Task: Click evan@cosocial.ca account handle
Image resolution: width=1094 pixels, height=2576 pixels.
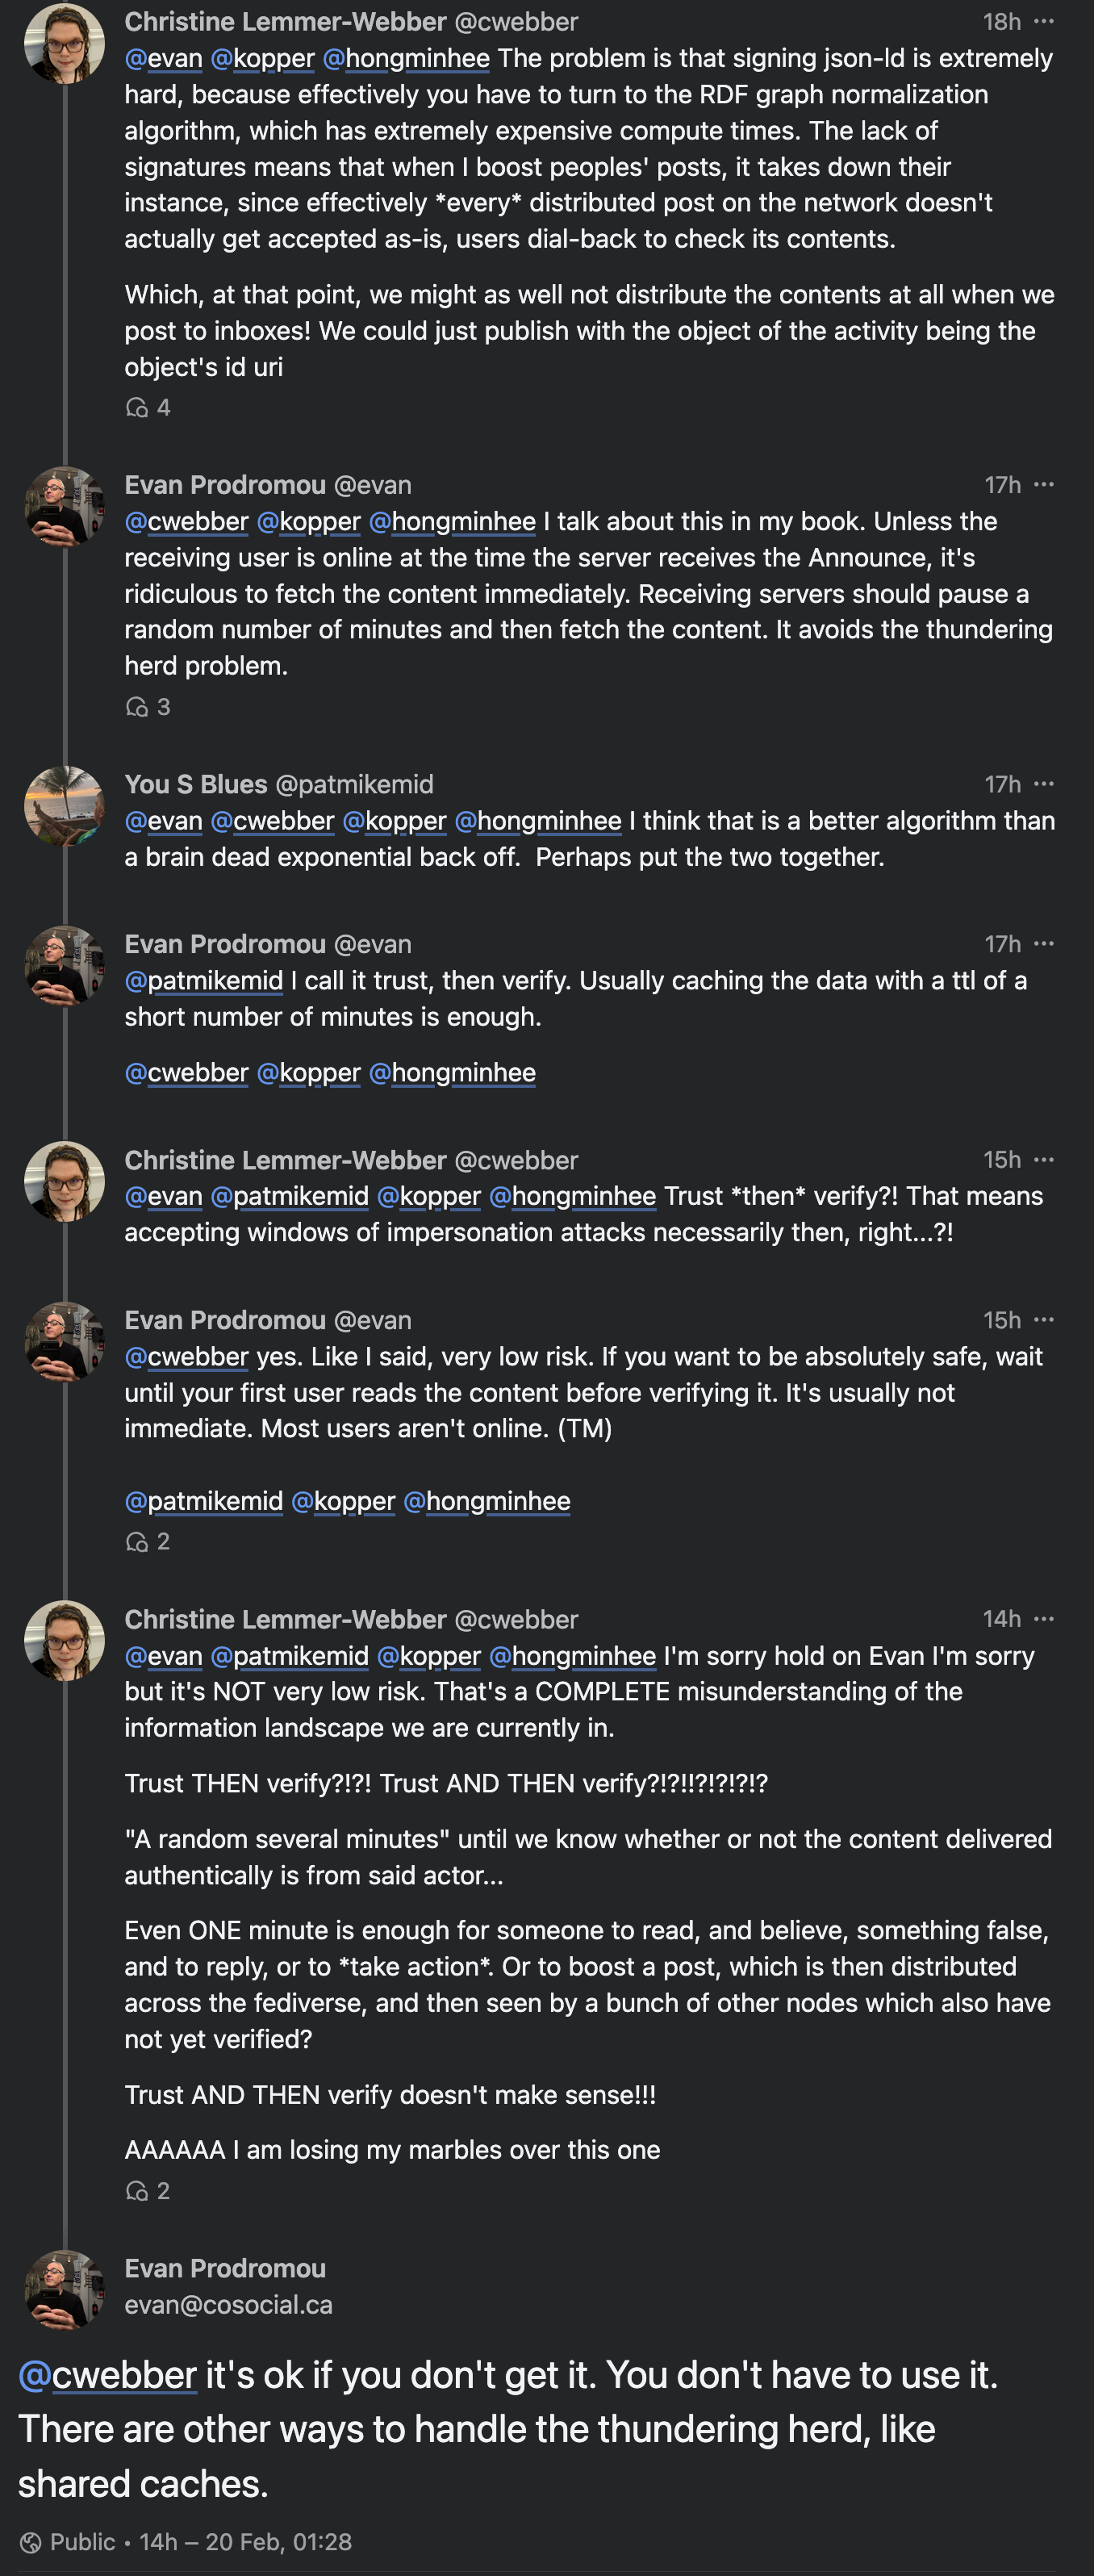Action: [x=228, y=2305]
